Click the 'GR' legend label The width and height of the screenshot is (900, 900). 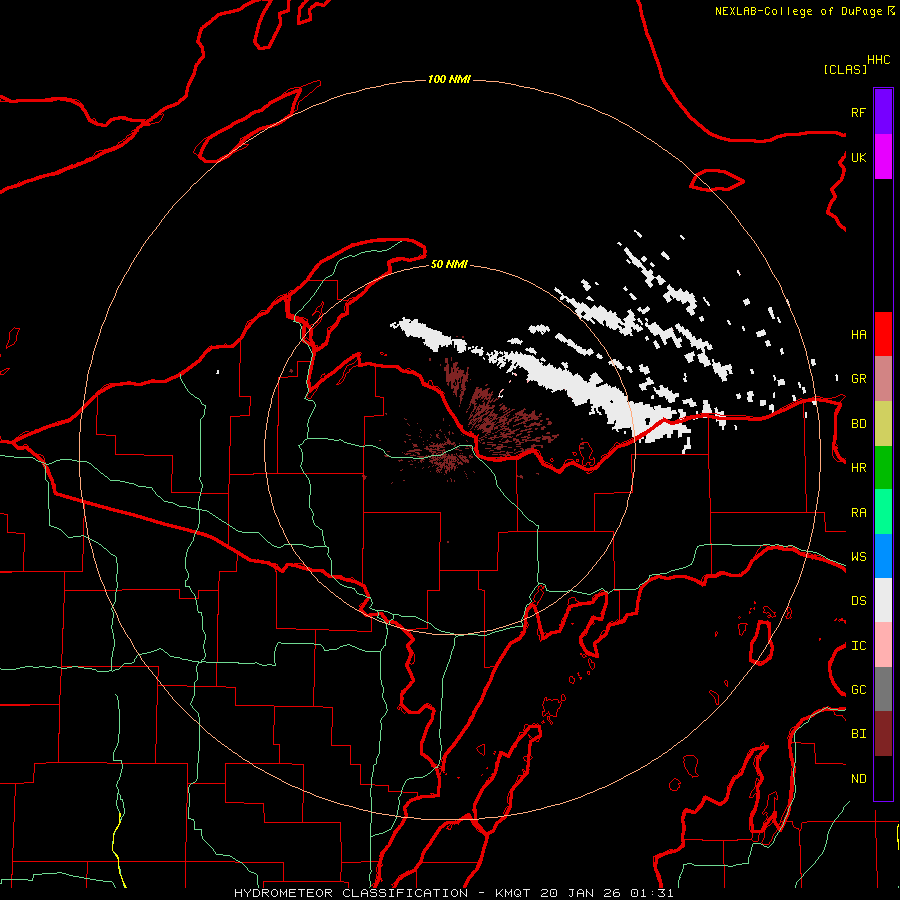coord(858,379)
